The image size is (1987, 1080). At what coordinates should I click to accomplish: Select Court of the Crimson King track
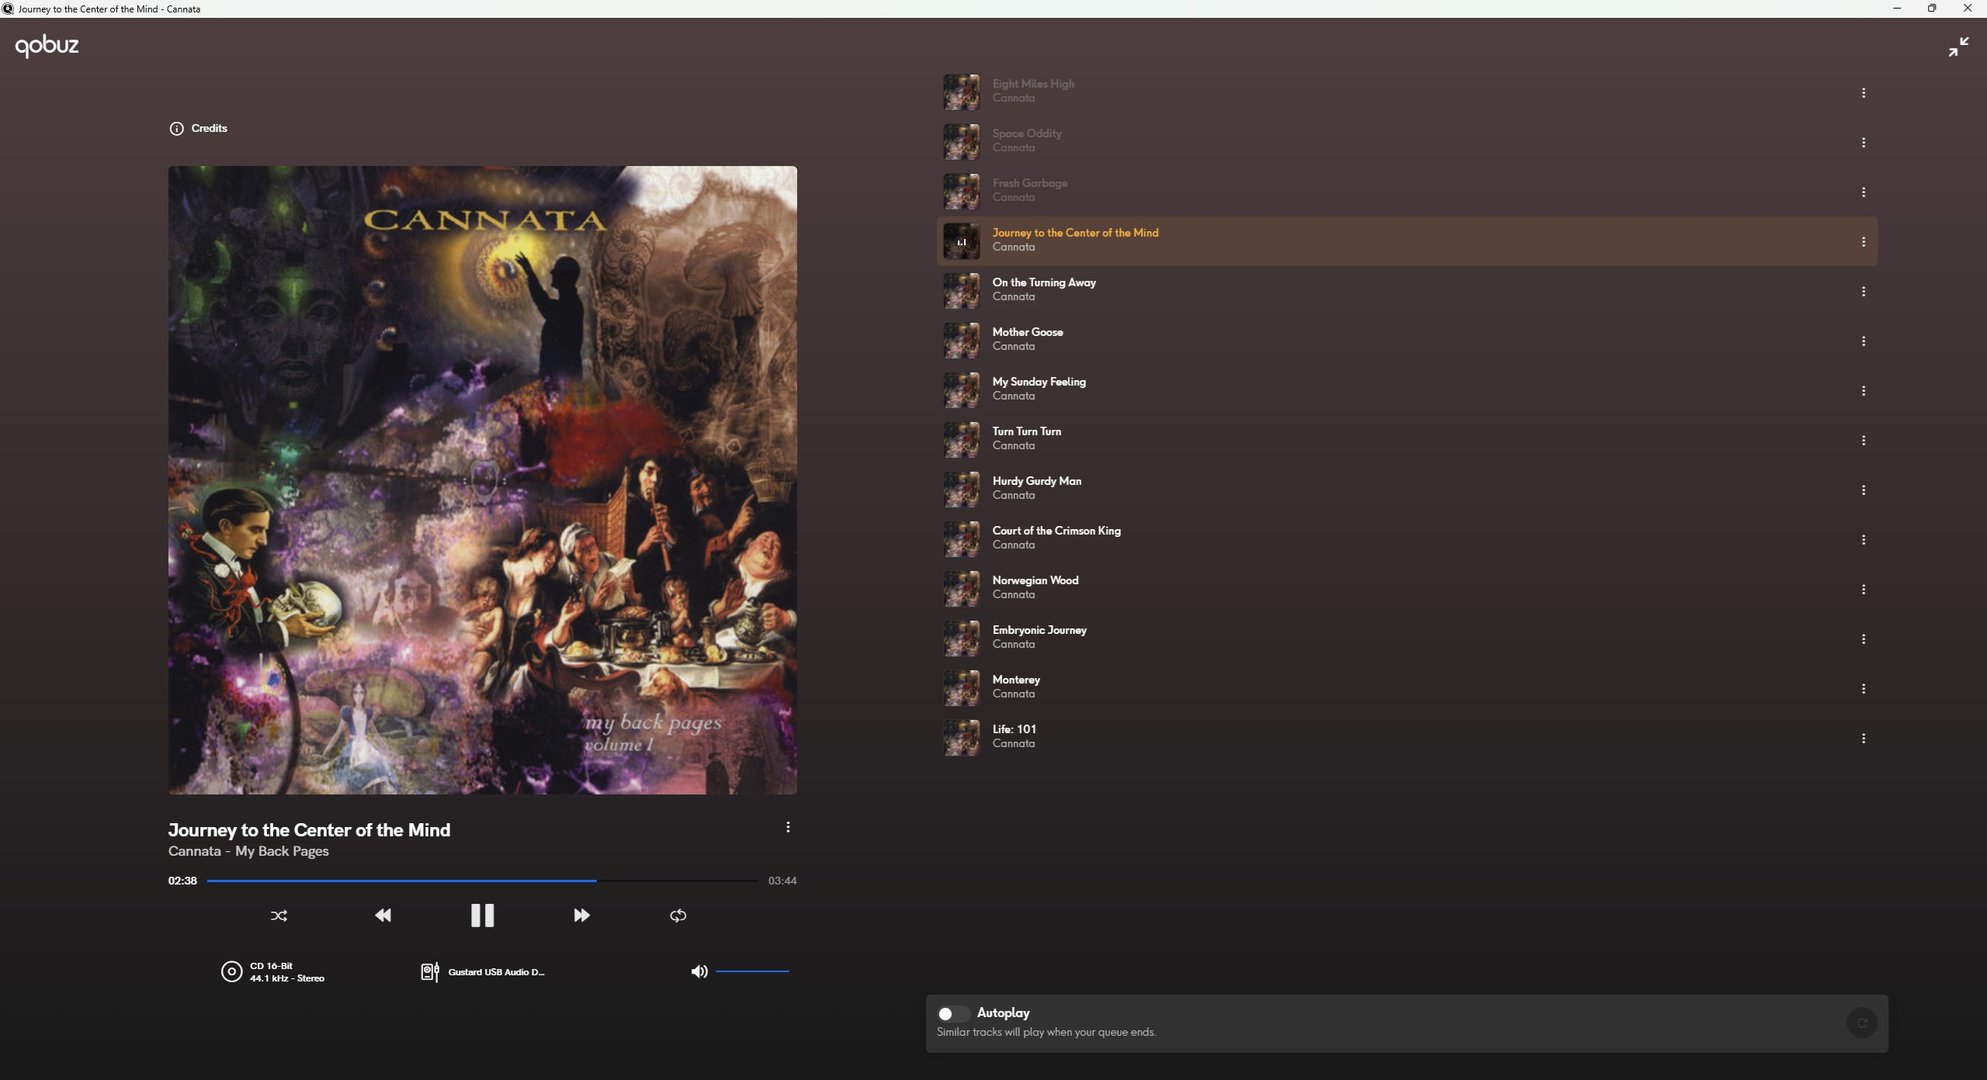(x=1056, y=531)
